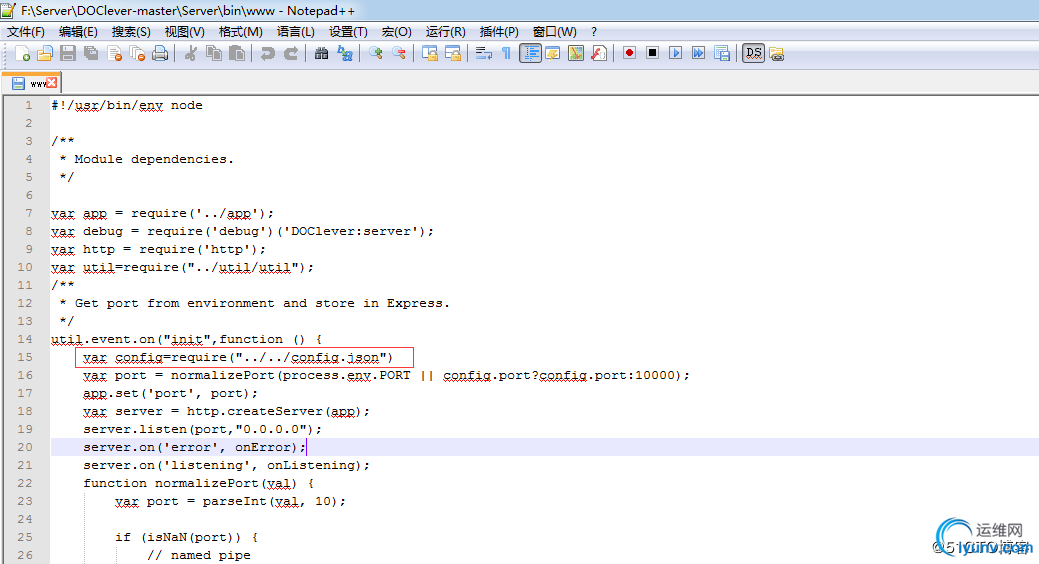
Task: Stop macro recording with black square
Action: pos(653,53)
